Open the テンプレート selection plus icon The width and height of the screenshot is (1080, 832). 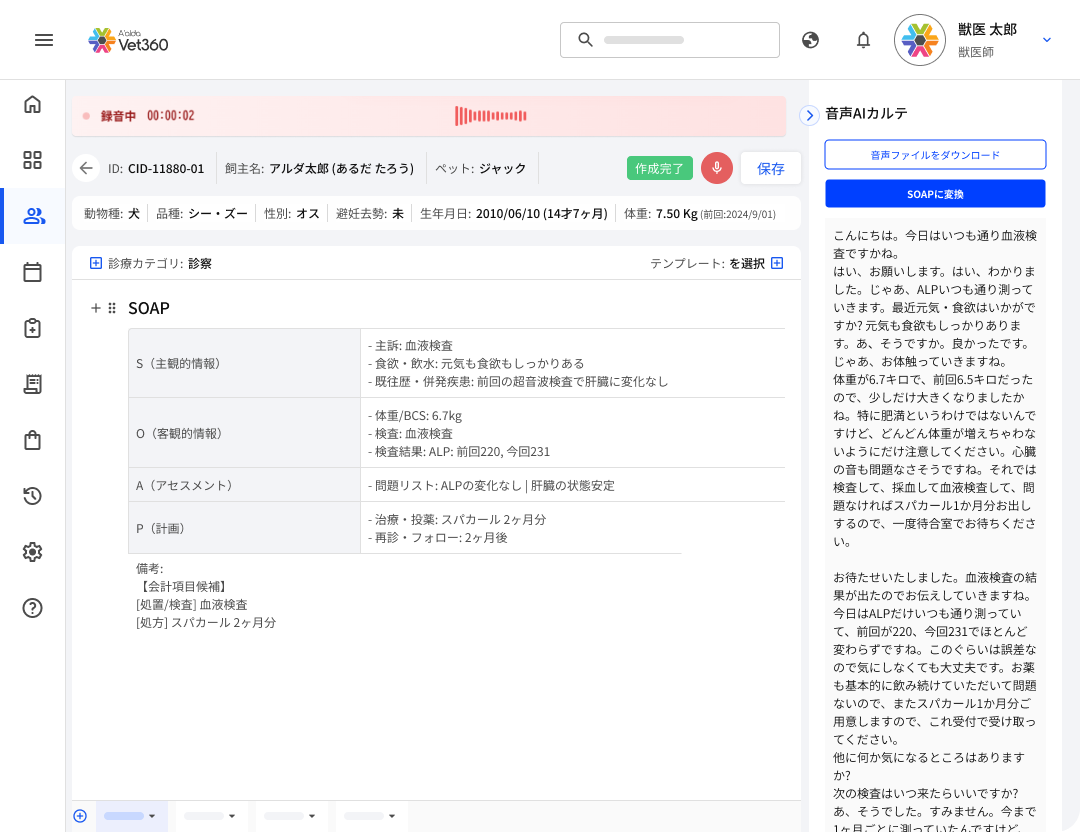click(777, 263)
